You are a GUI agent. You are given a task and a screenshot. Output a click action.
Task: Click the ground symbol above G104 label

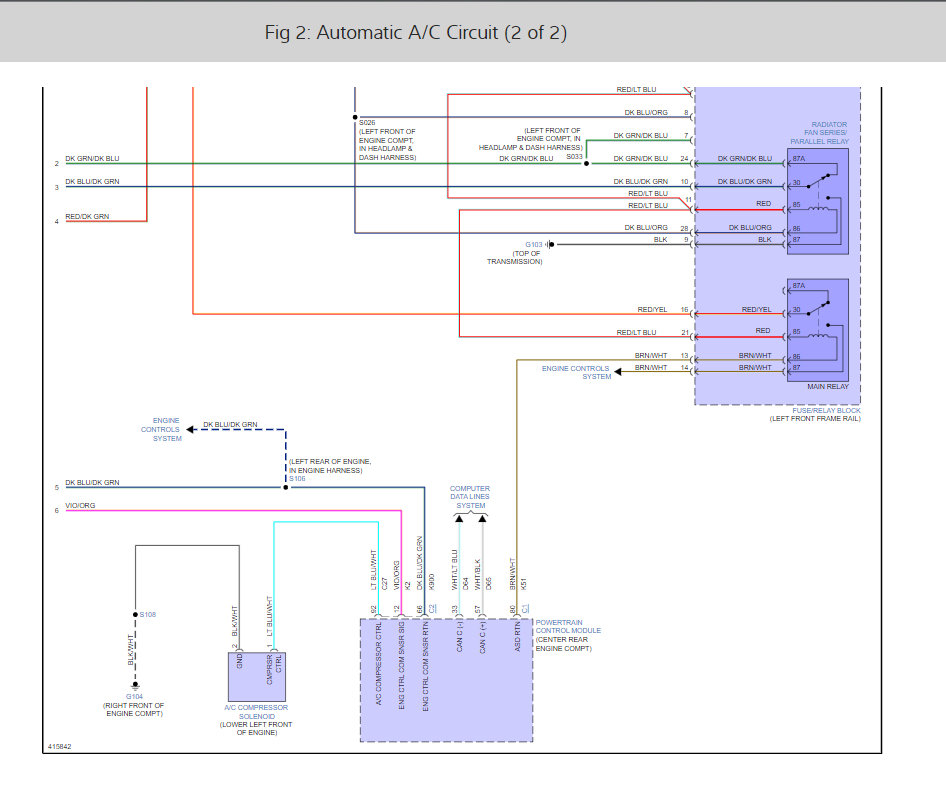135,686
